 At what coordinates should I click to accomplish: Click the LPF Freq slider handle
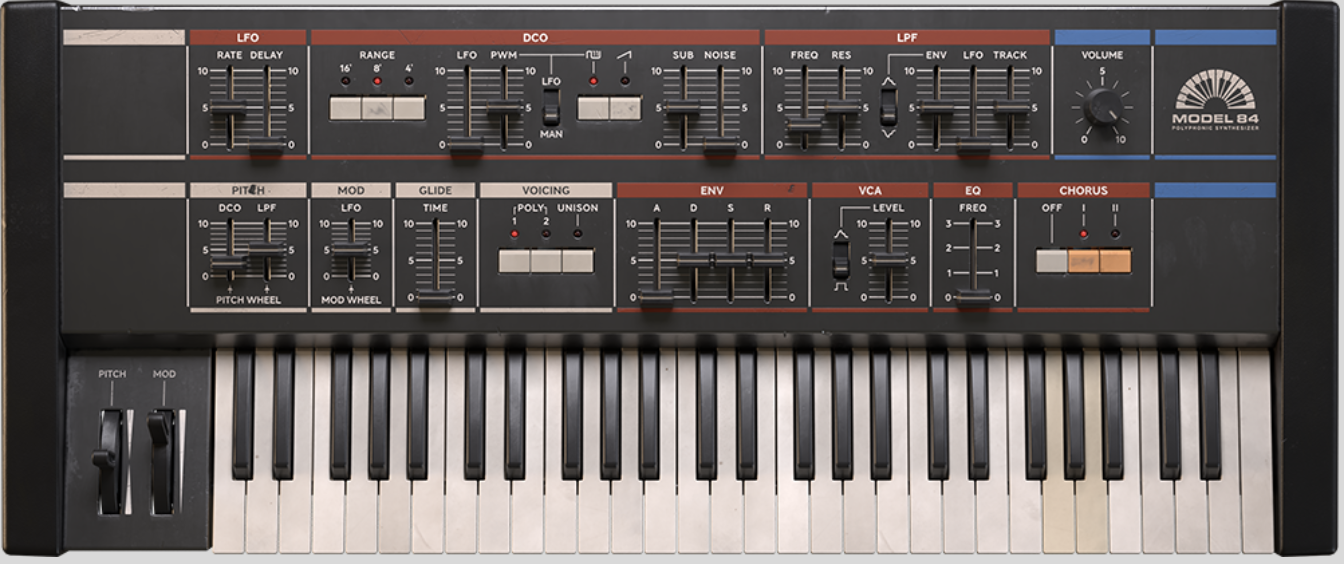coord(803,127)
